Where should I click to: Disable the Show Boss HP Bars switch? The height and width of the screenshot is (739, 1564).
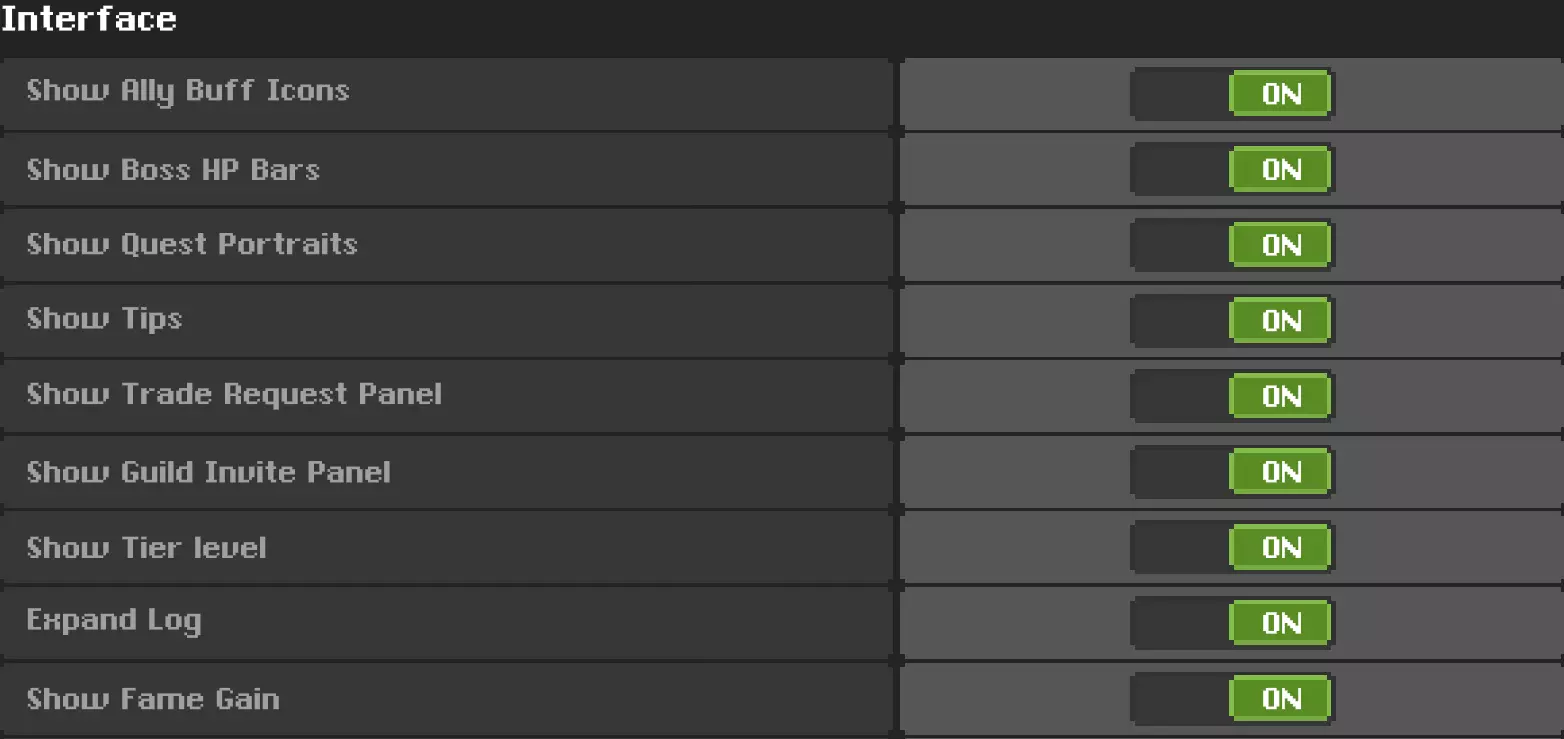(x=1232, y=170)
